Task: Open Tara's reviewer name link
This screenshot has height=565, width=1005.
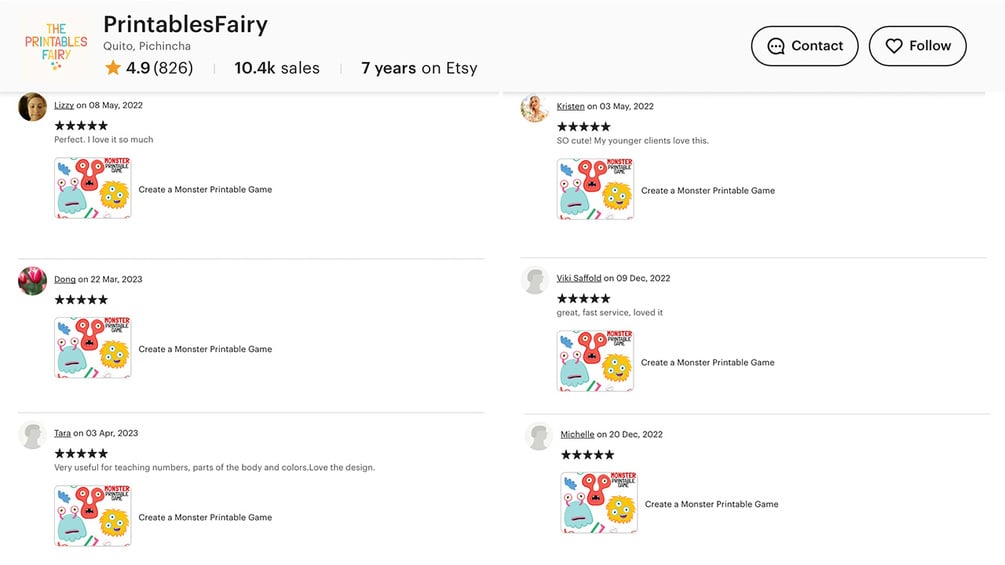Action: 62,433
